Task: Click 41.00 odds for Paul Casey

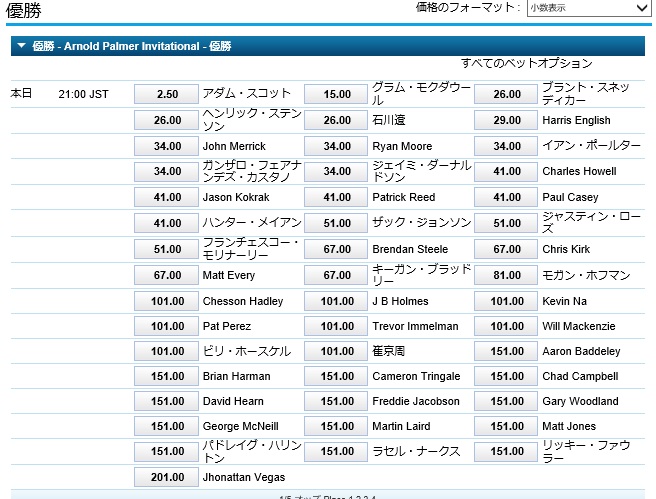Action: pos(506,197)
